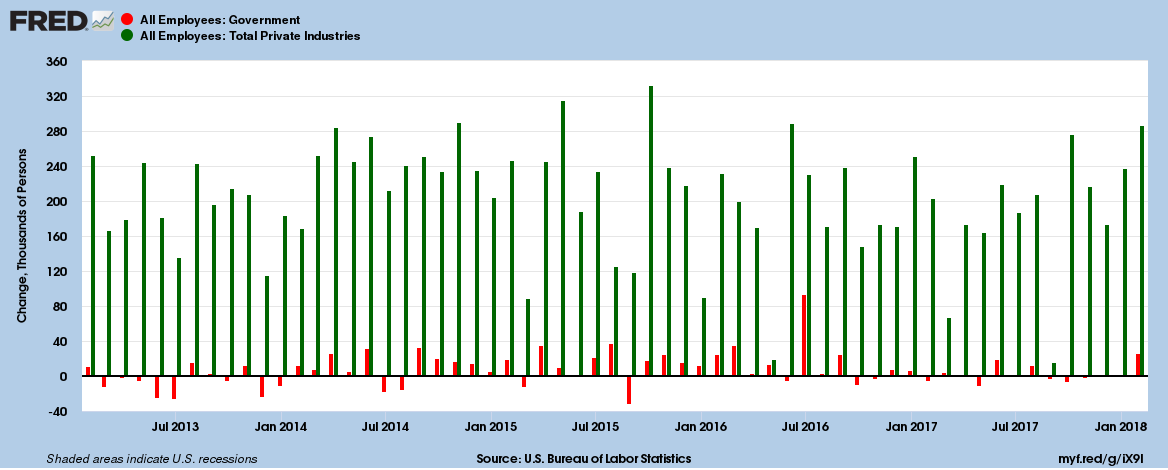Toggle the 'All Employees: Government' legend label
1168x470 pixels.
coord(219,20)
